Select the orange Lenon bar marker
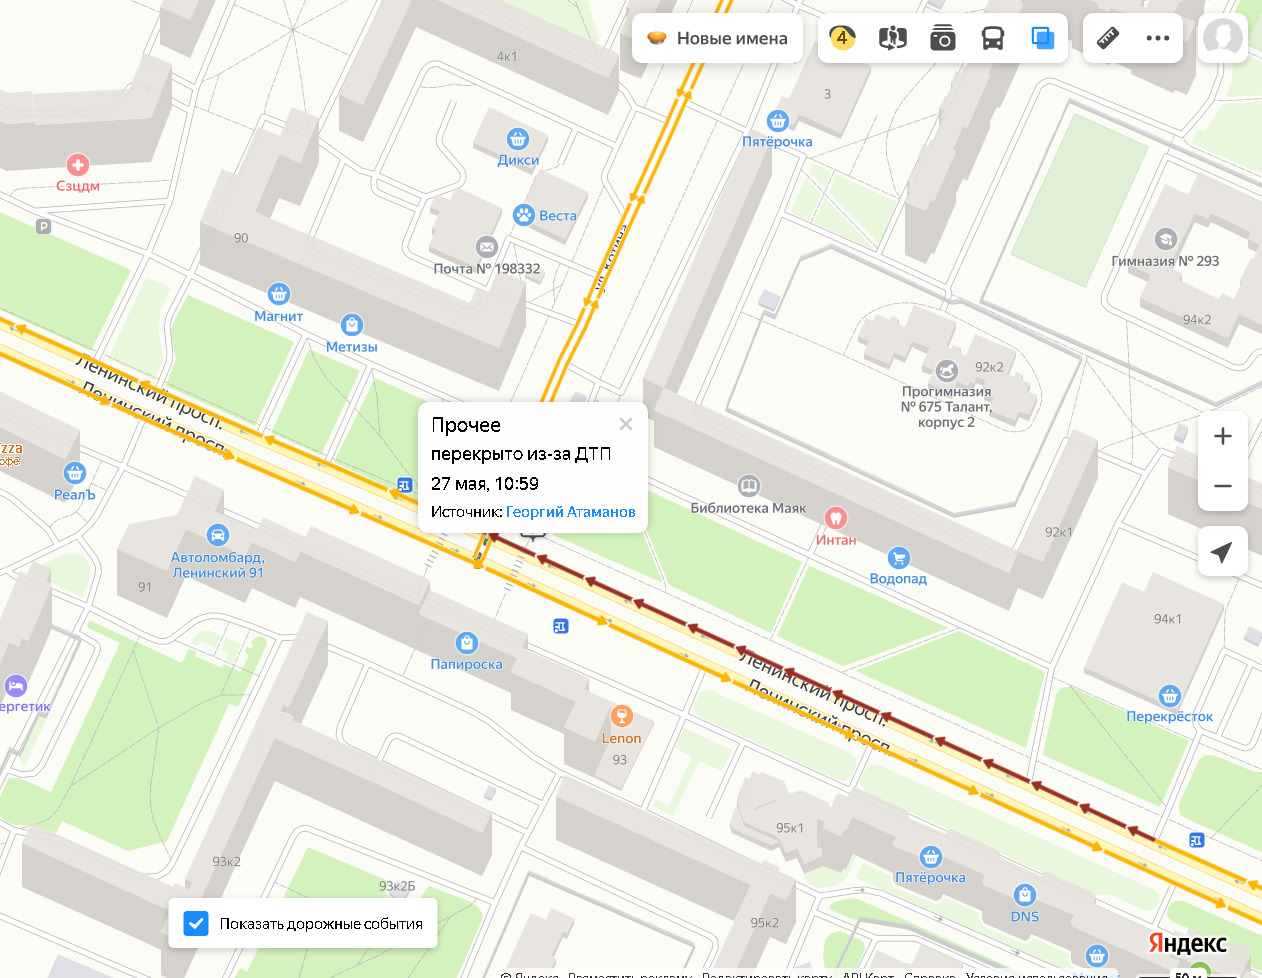This screenshot has width=1262, height=978. tap(622, 716)
